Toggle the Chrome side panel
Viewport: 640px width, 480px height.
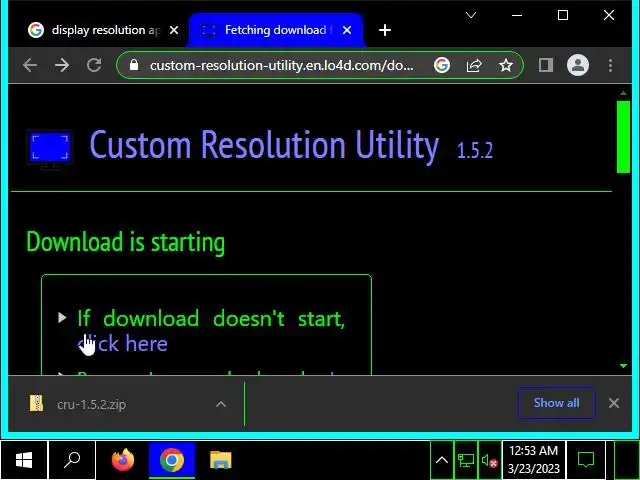[x=546, y=65]
